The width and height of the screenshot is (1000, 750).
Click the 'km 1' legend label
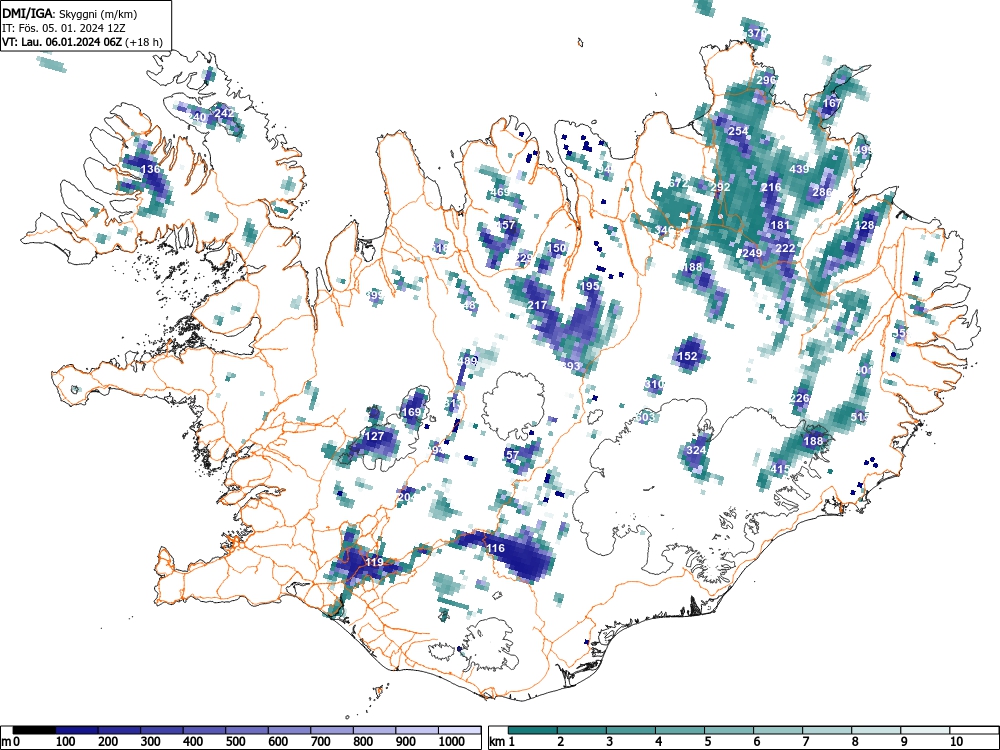502,742
